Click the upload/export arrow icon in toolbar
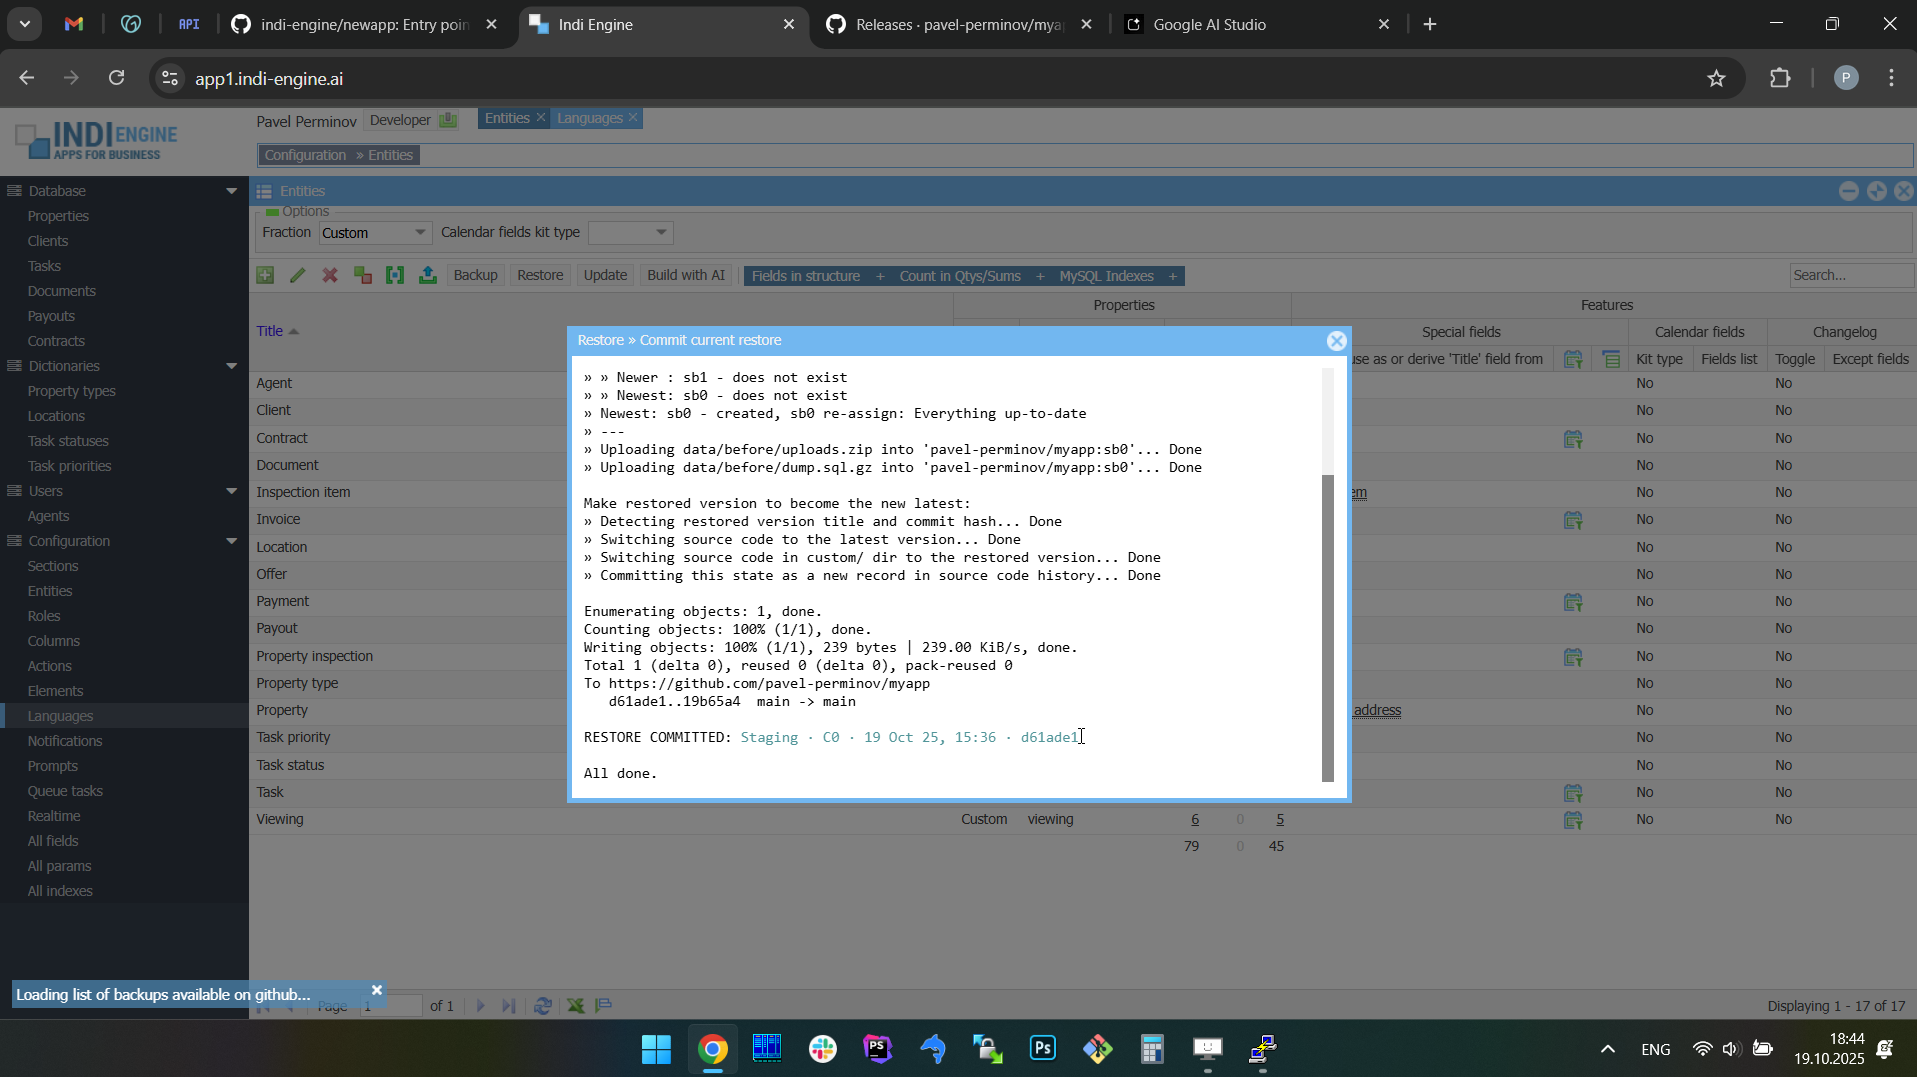This screenshot has height=1077, width=1917. tap(428, 276)
